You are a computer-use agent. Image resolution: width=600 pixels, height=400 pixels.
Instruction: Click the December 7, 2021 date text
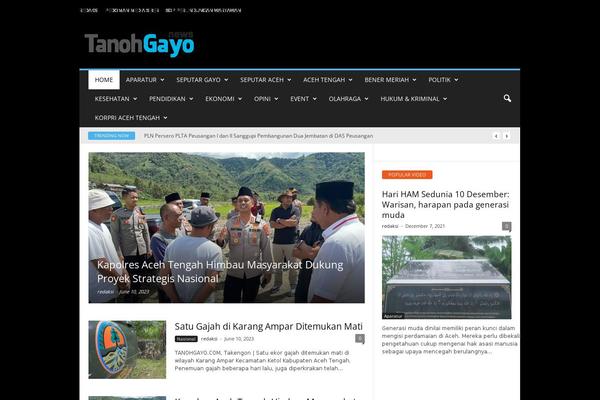[425, 226]
